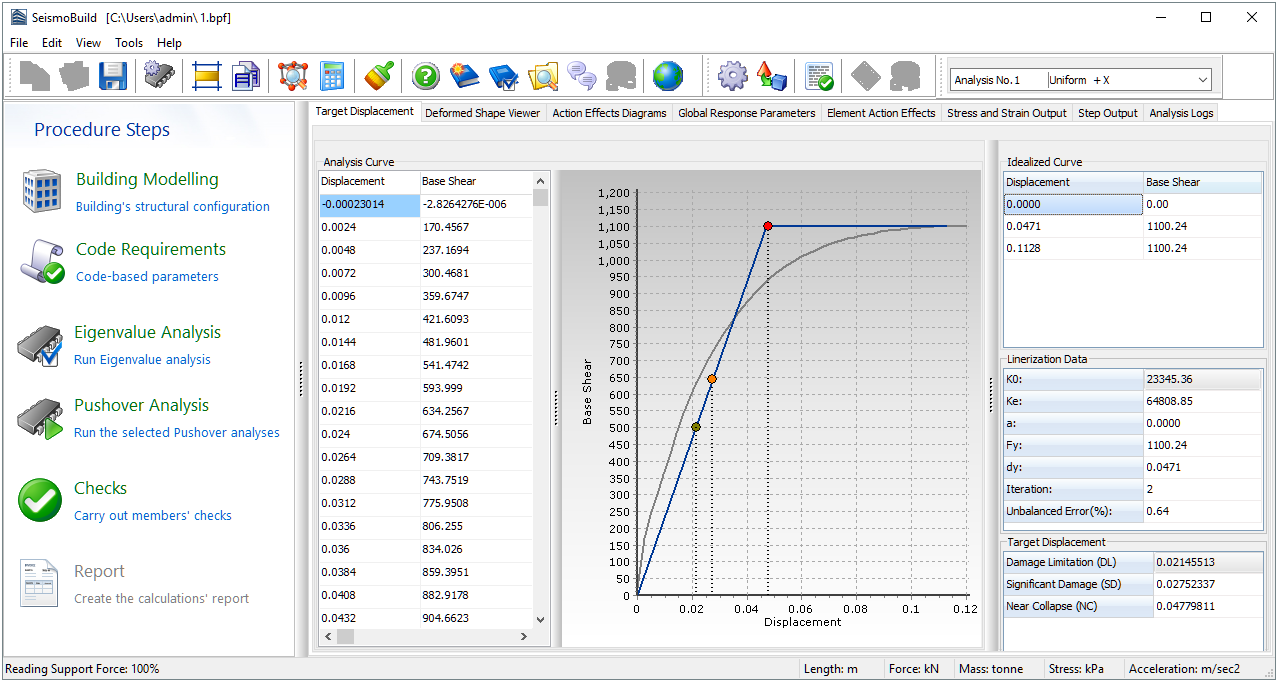Click Carry out members' checks link
This screenshot has height=684, width=1281.
153,516
